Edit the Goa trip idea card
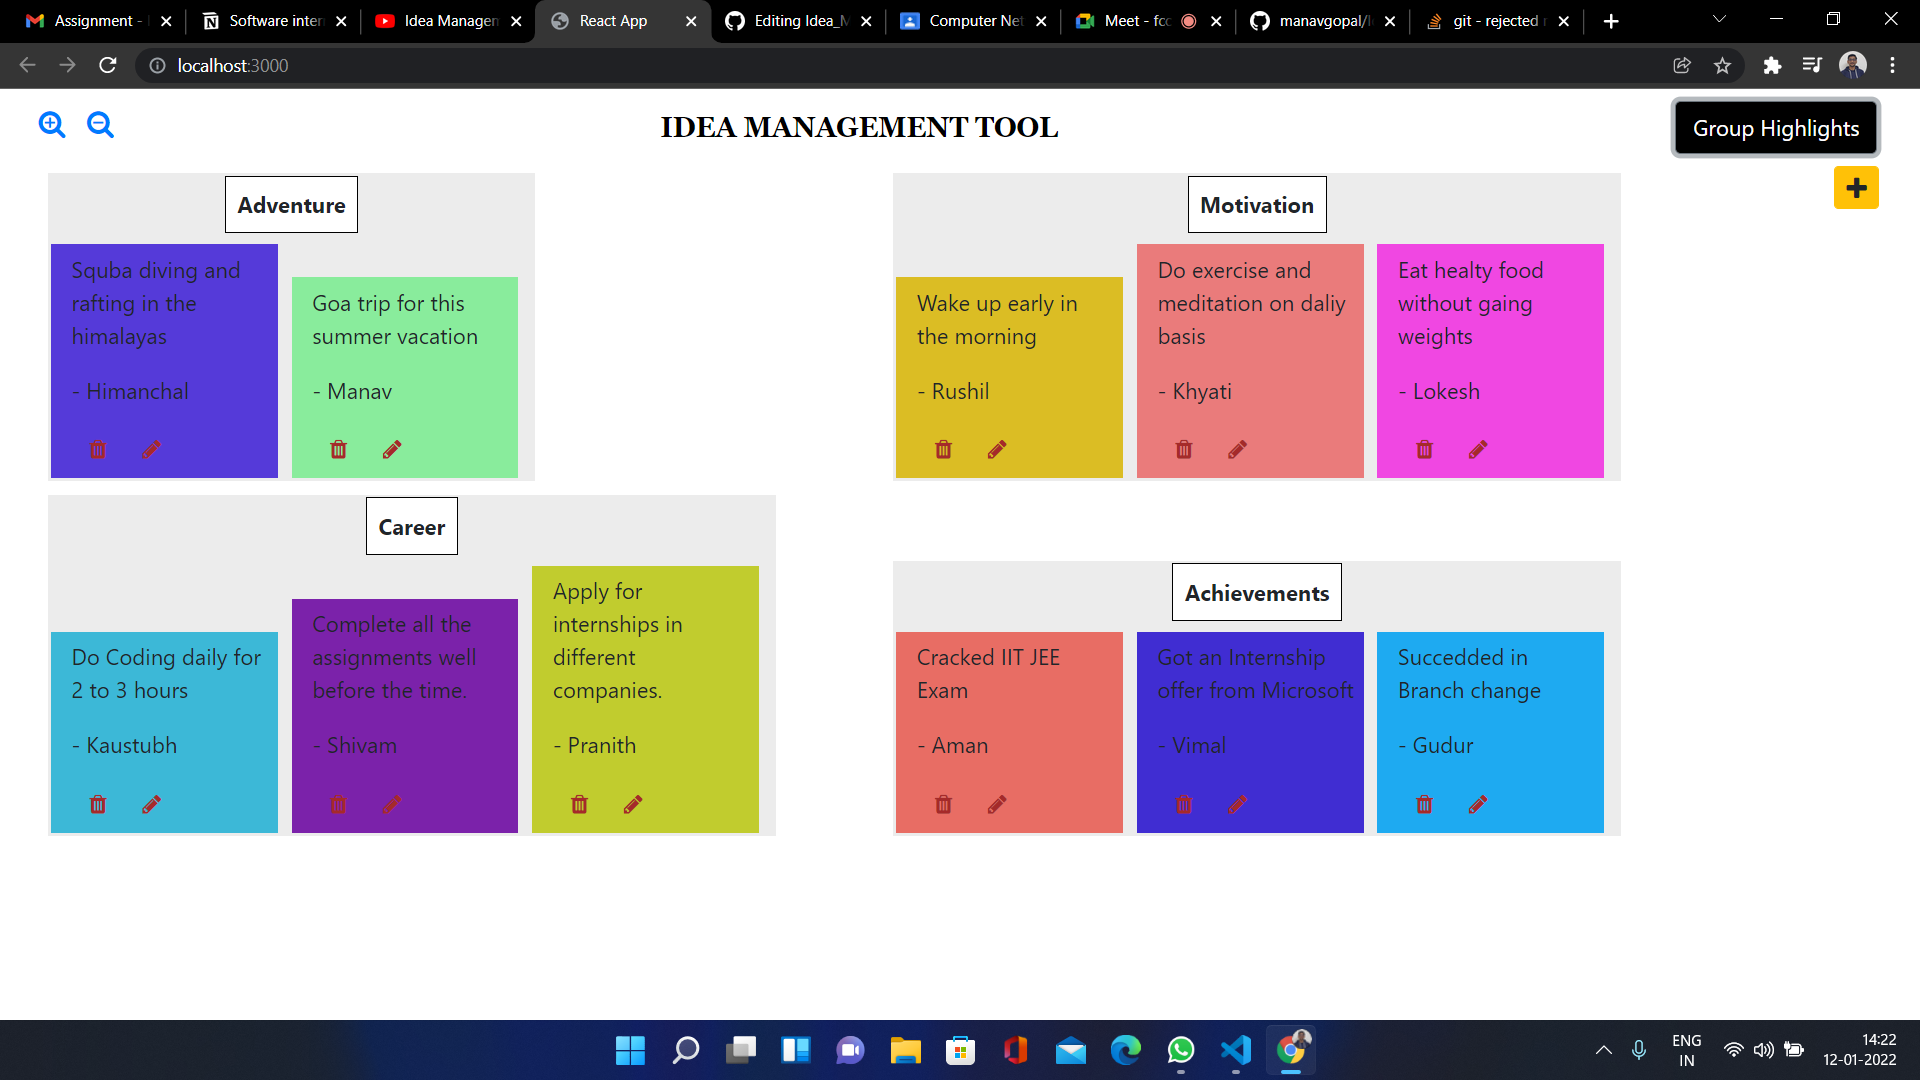Screen dimensions: 1920x1080 click(x=391, y=449)
